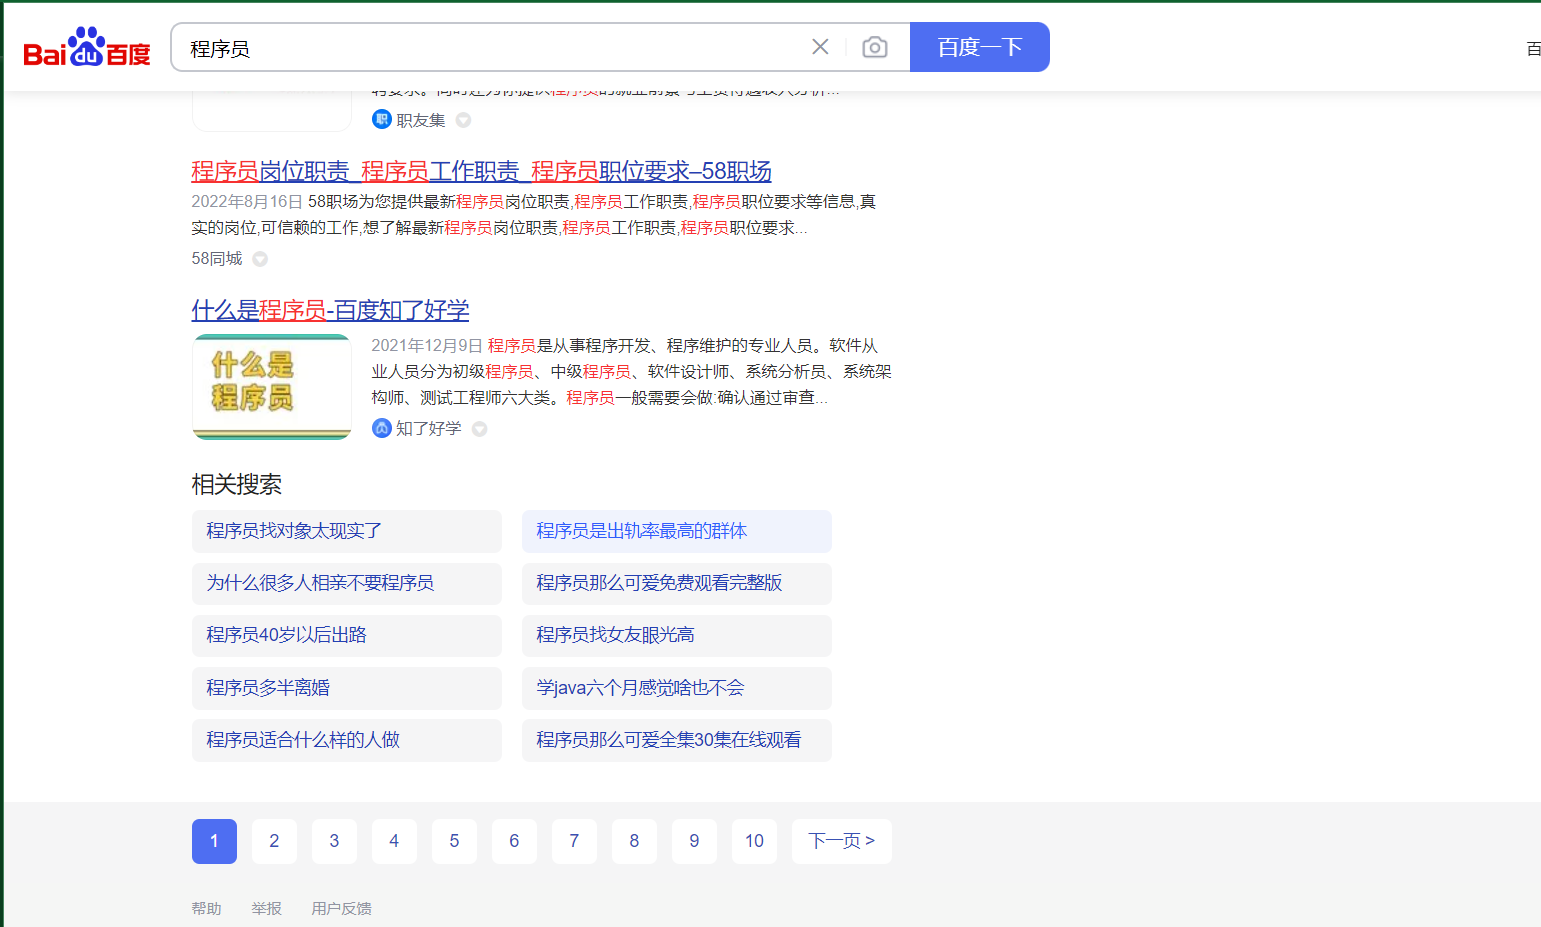Viewport: 1541px width, 927px height.
Task: Go to results page 9
Action: pyautogui.click(x=694, y=841)
